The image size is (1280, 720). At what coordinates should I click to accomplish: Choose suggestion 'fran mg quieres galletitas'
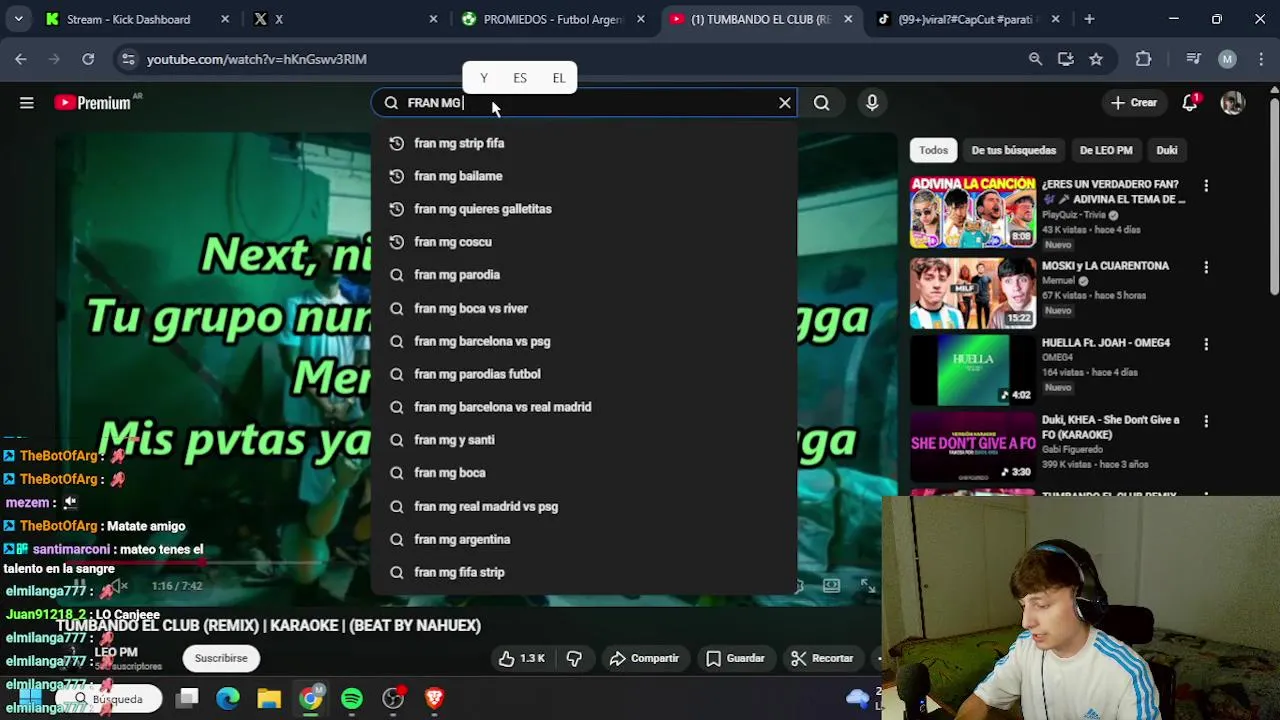tap(584, 209)
